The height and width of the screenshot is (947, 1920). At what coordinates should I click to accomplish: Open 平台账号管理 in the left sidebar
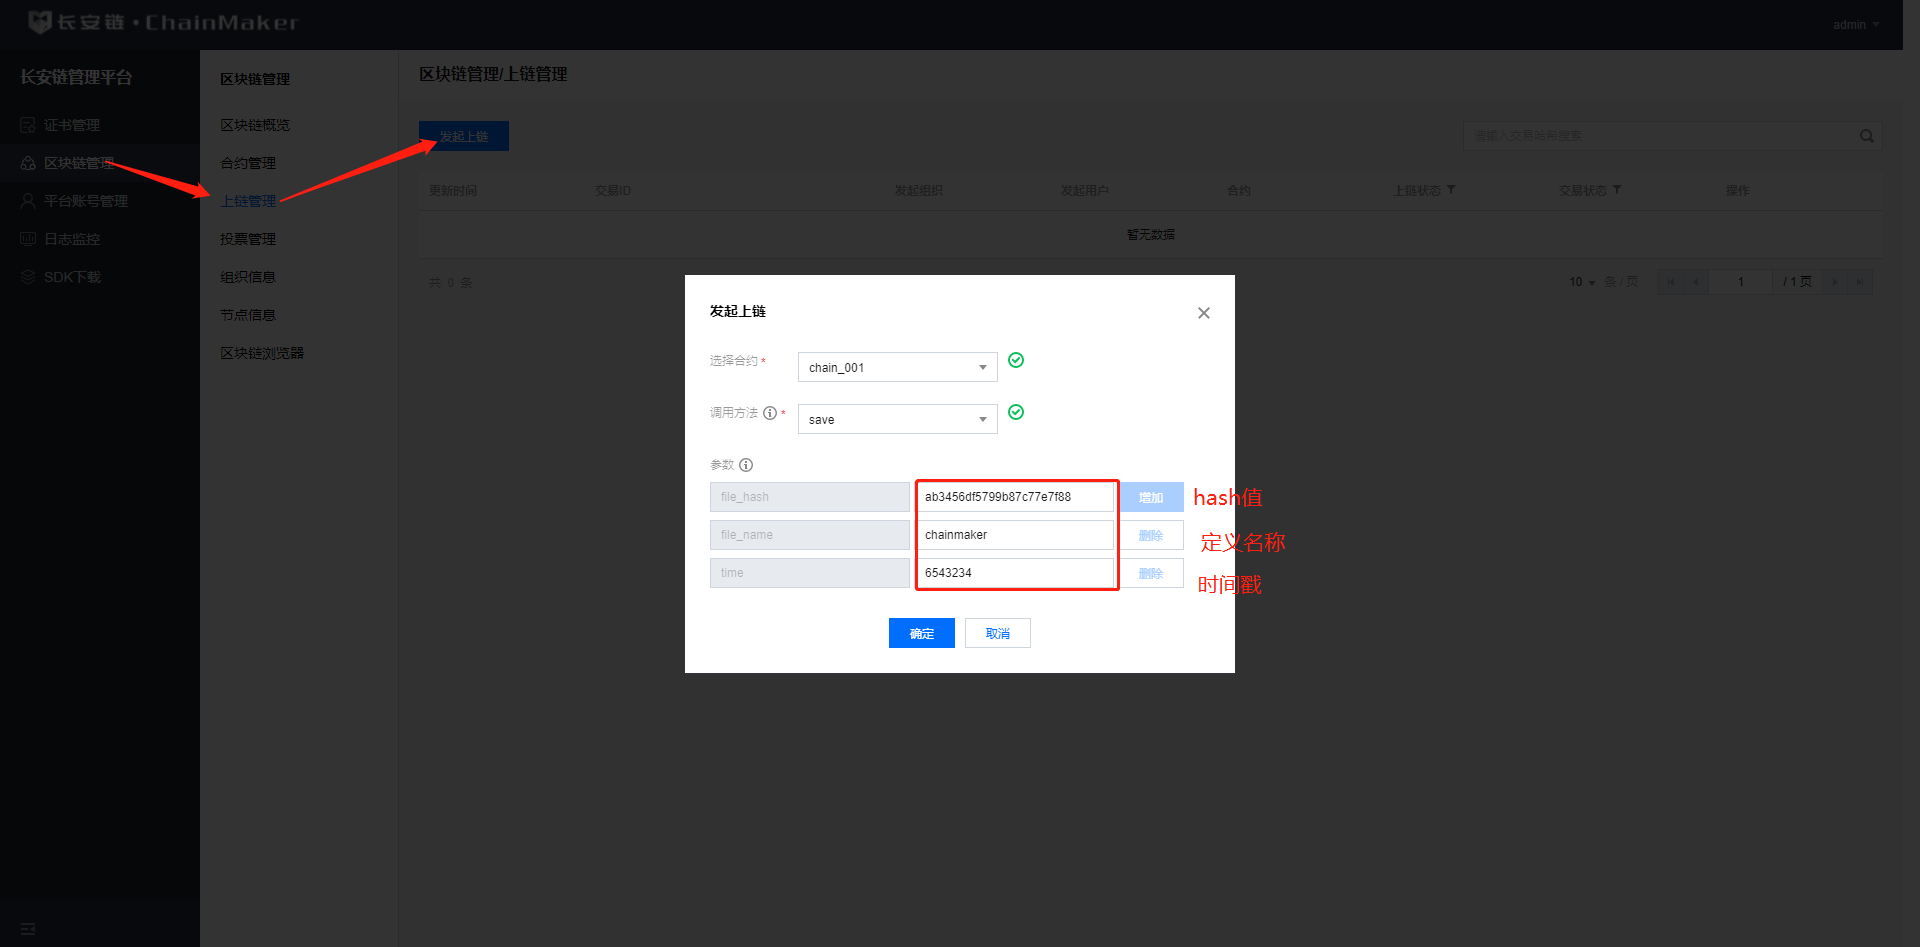pos(86,201)
